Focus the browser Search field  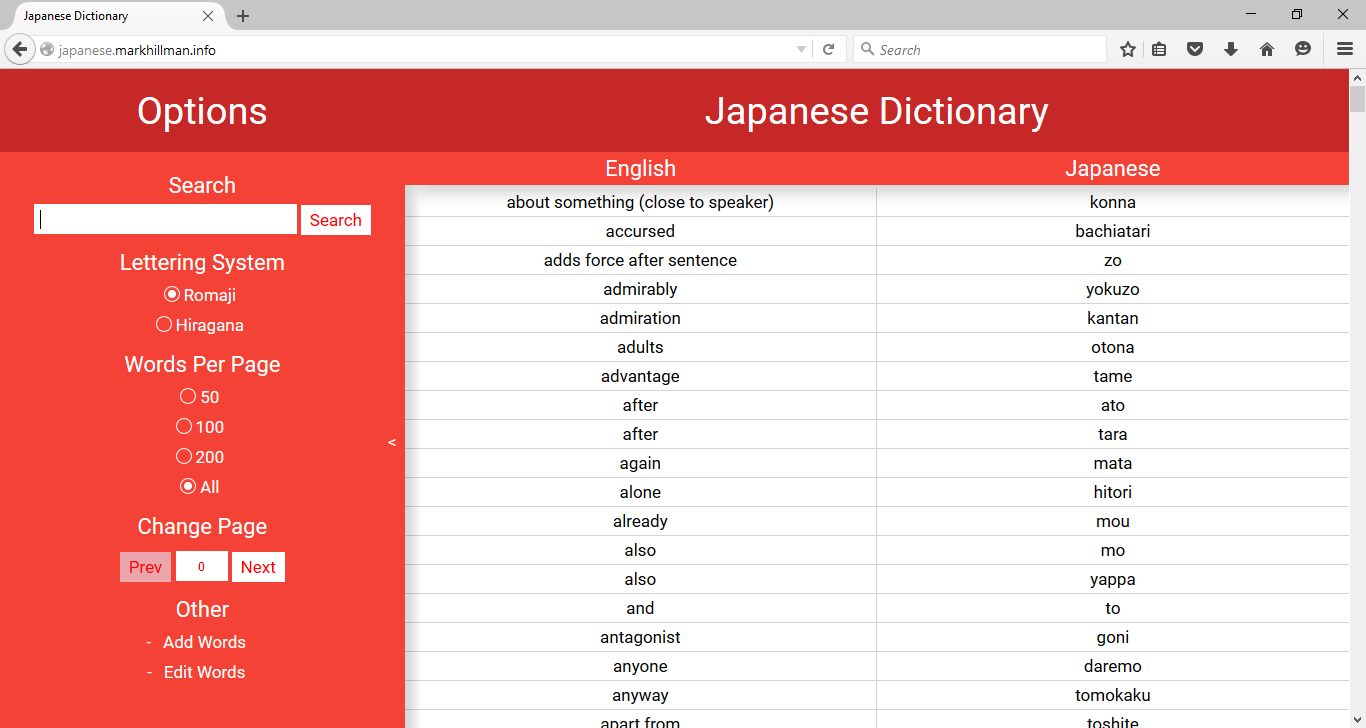pyautogui.click(x=980, y=50)
